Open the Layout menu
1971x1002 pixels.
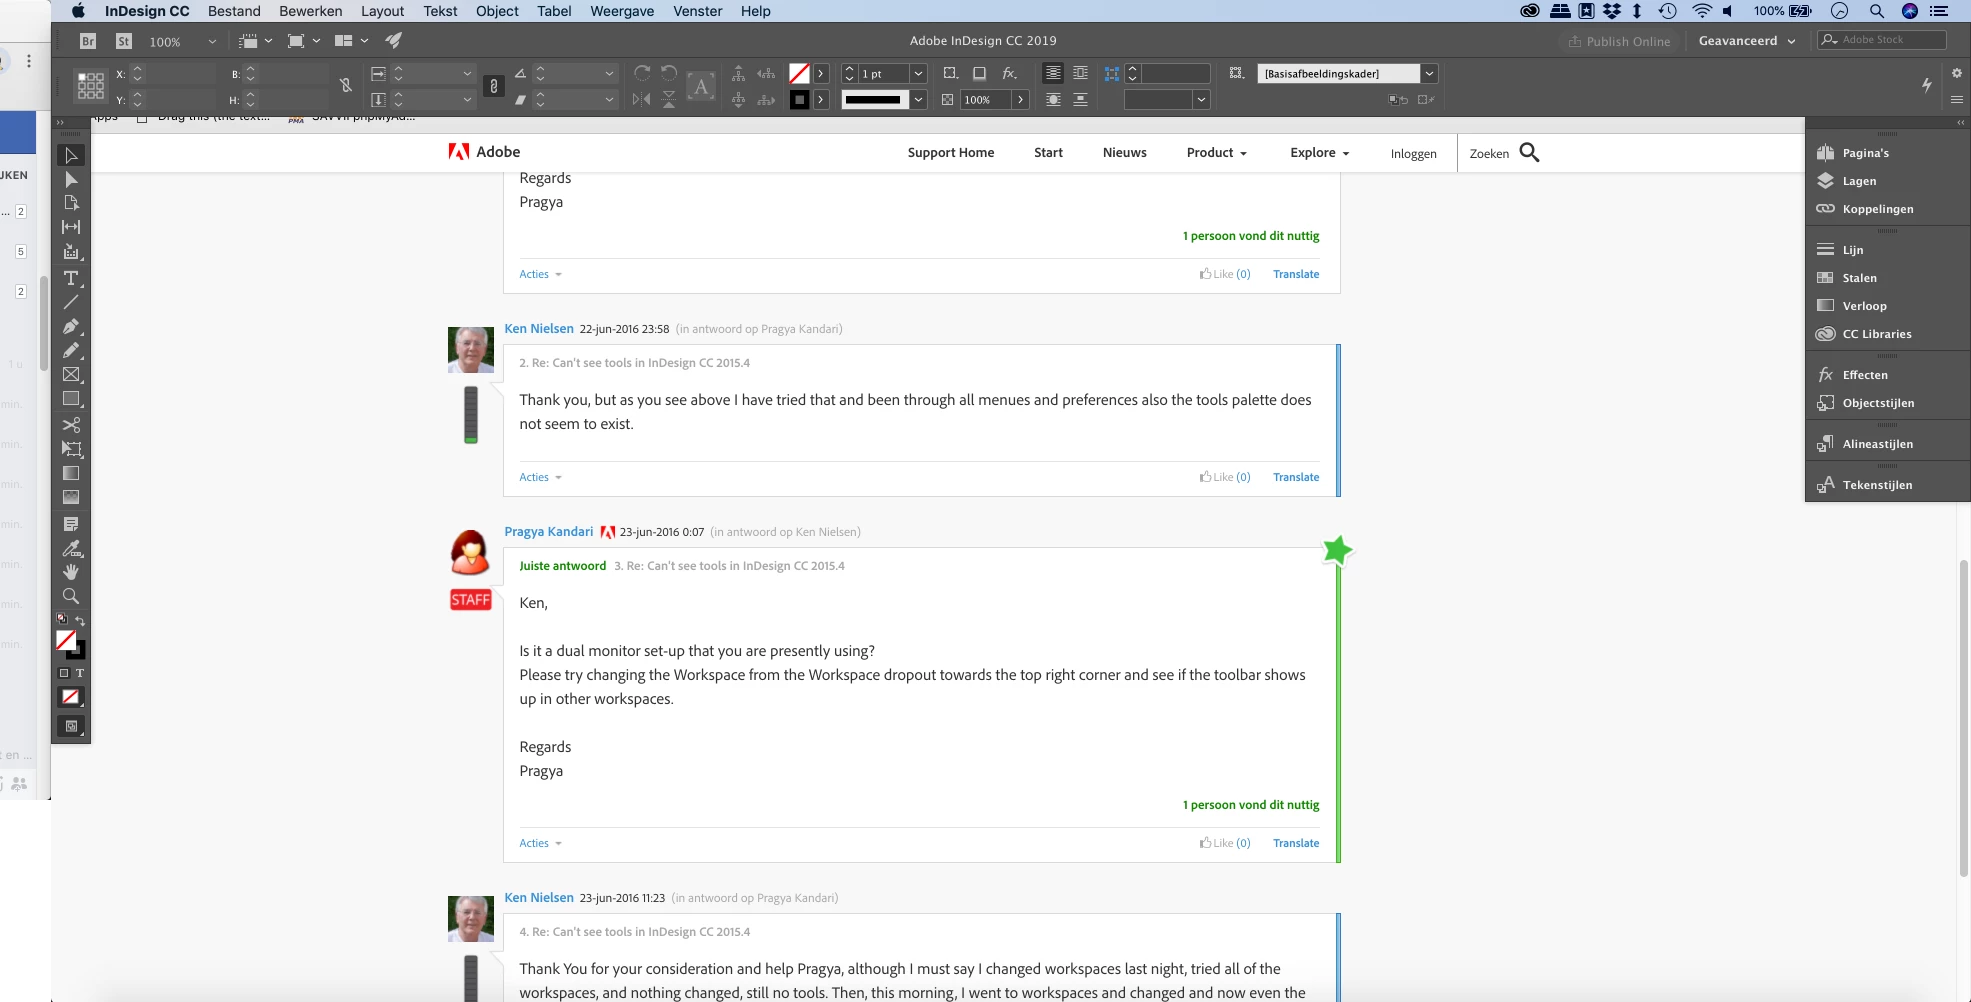click(x=382, y=11)
